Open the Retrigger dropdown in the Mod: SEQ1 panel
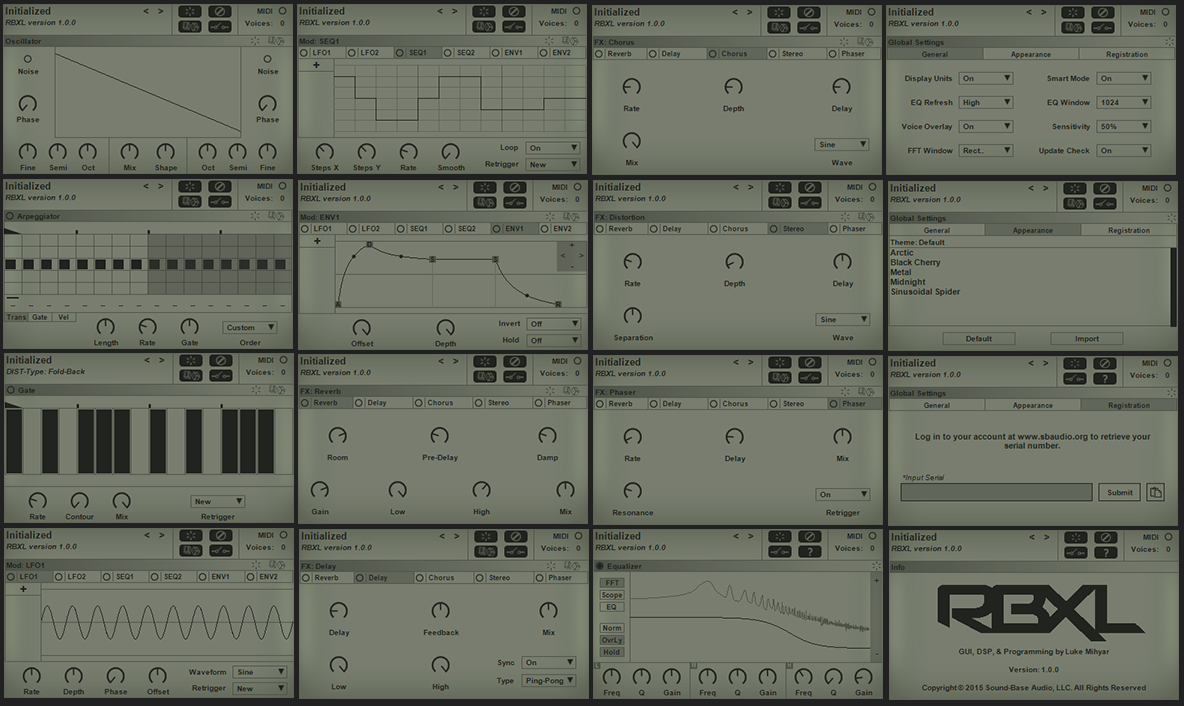 tap(553, 165)
